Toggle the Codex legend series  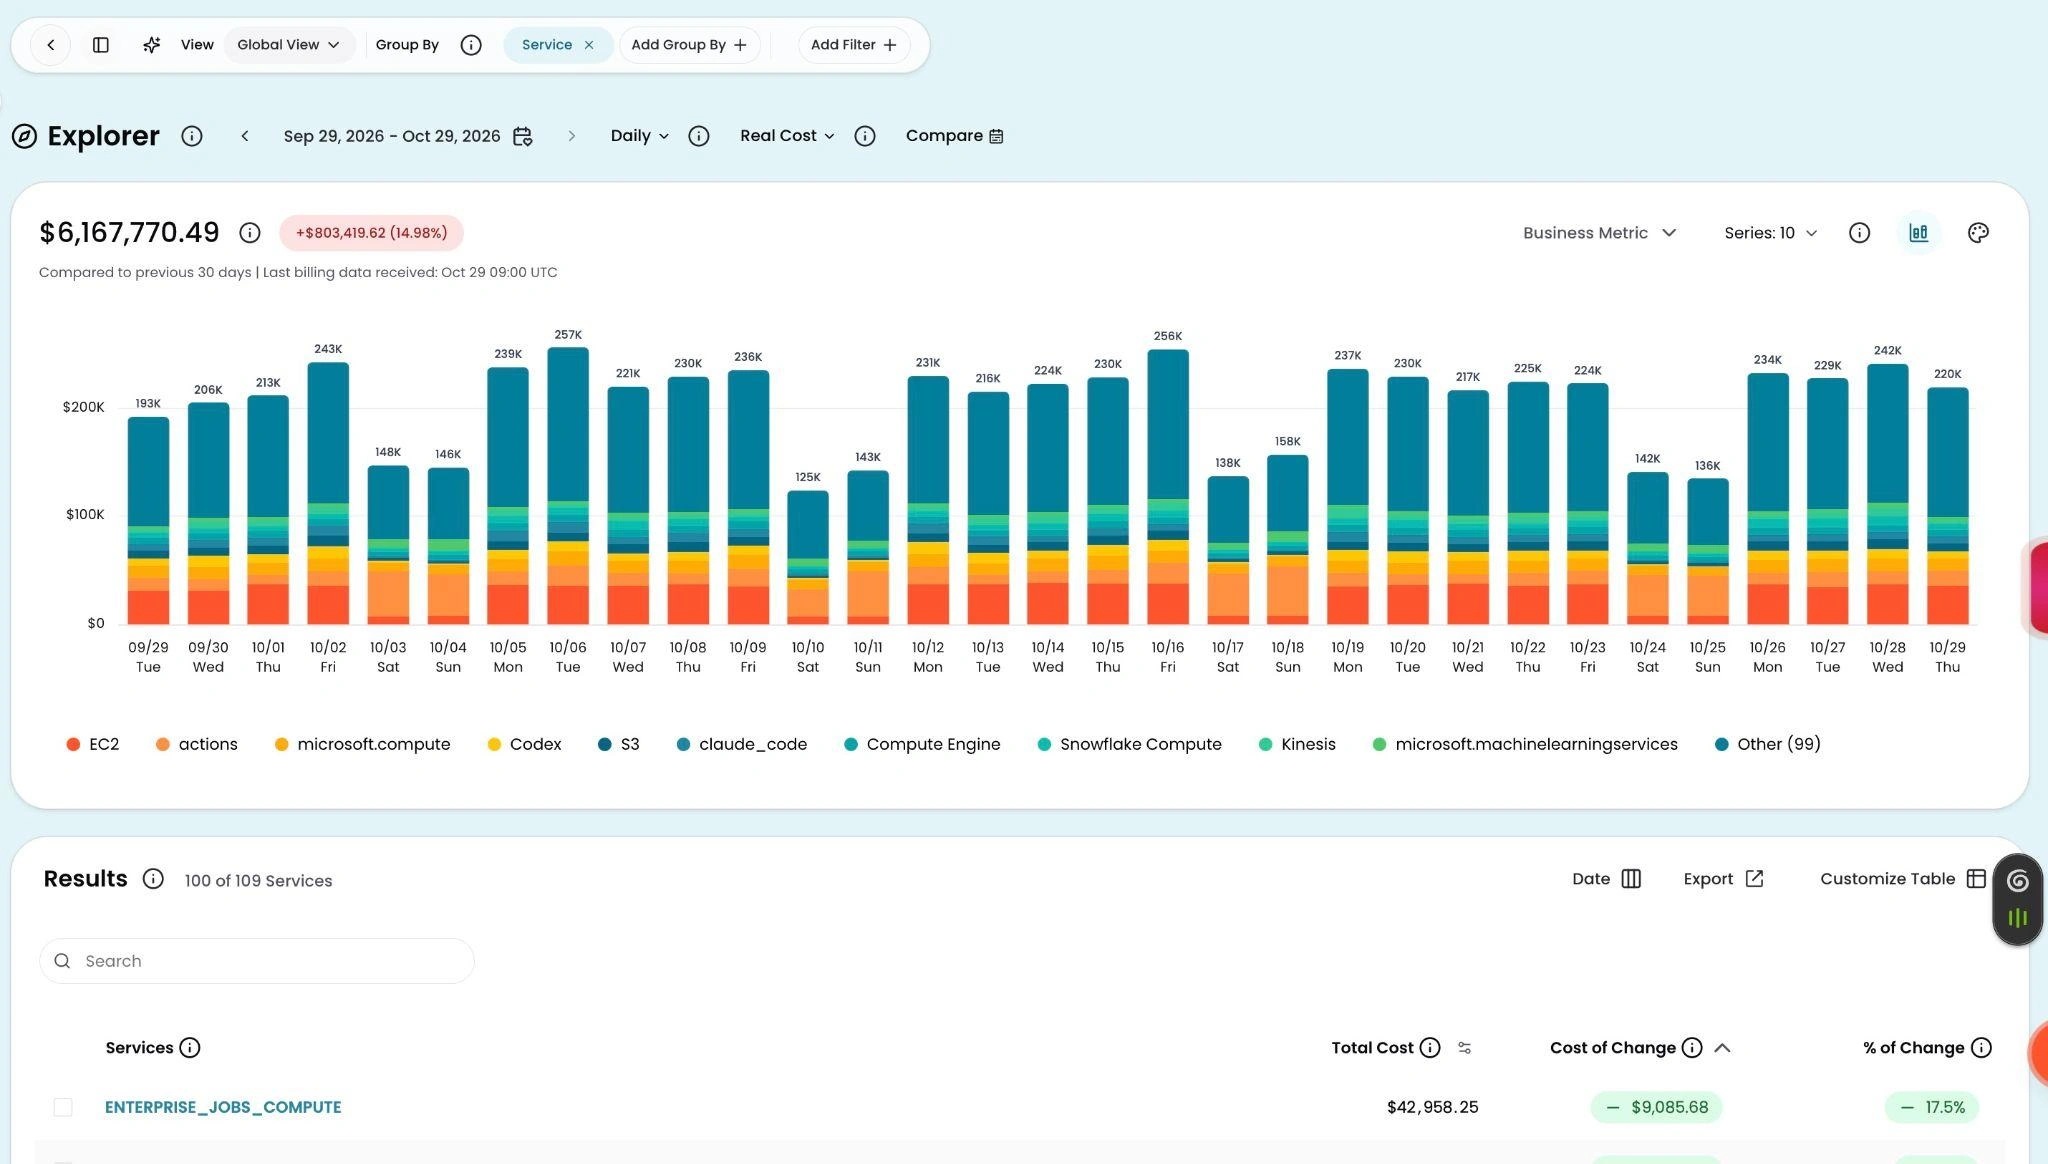click(524, 745)
